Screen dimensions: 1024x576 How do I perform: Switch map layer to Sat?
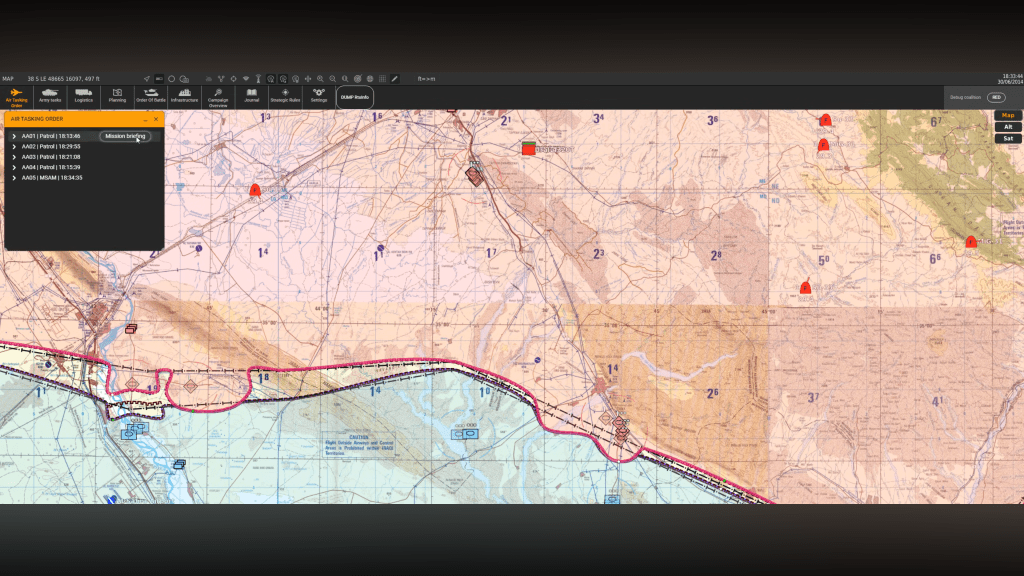click(1008, 138)
